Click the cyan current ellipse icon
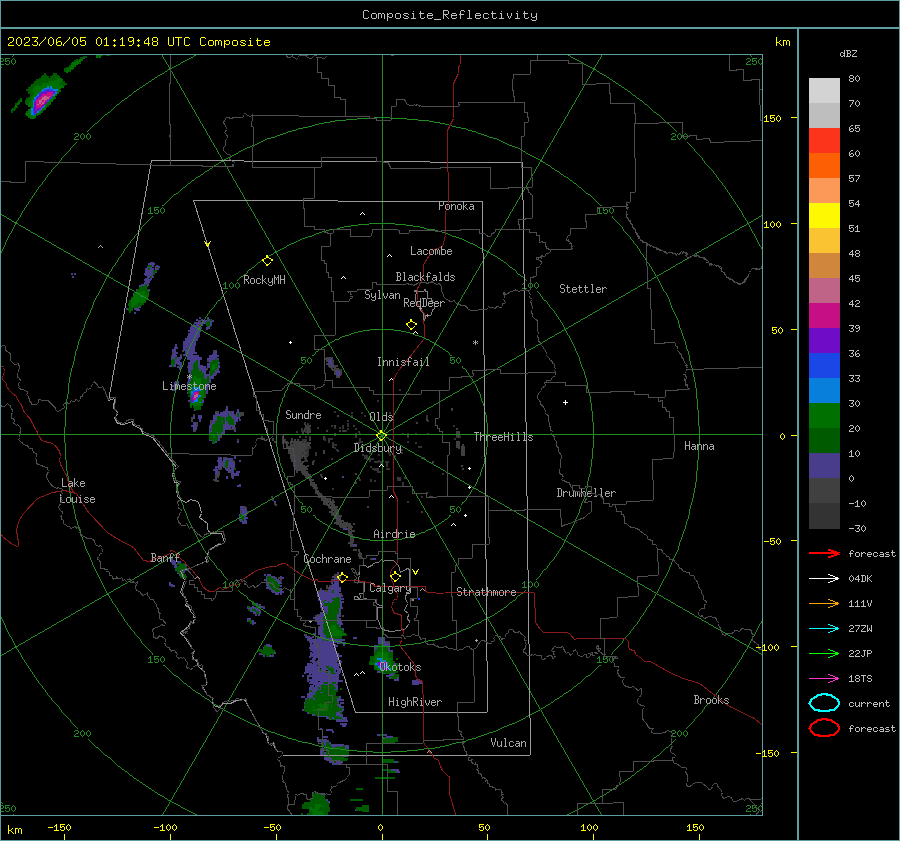 click(824, 703)
